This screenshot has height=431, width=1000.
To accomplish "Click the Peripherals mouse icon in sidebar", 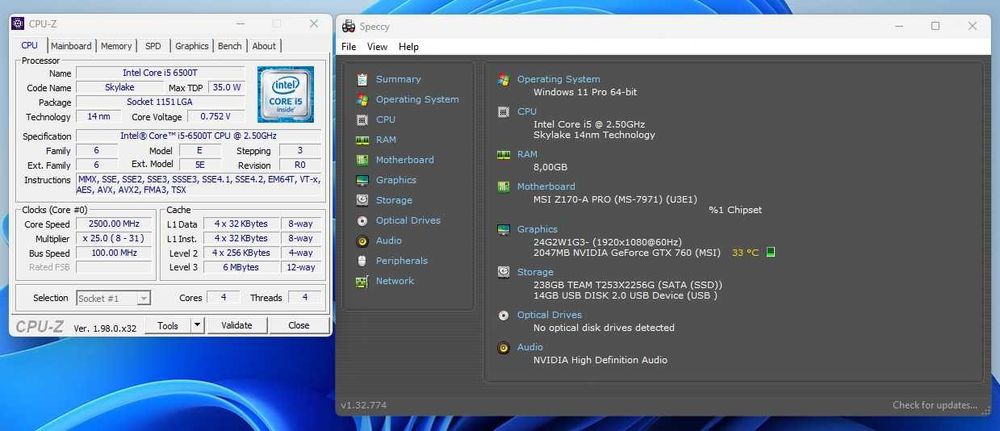I will (362, 261).
